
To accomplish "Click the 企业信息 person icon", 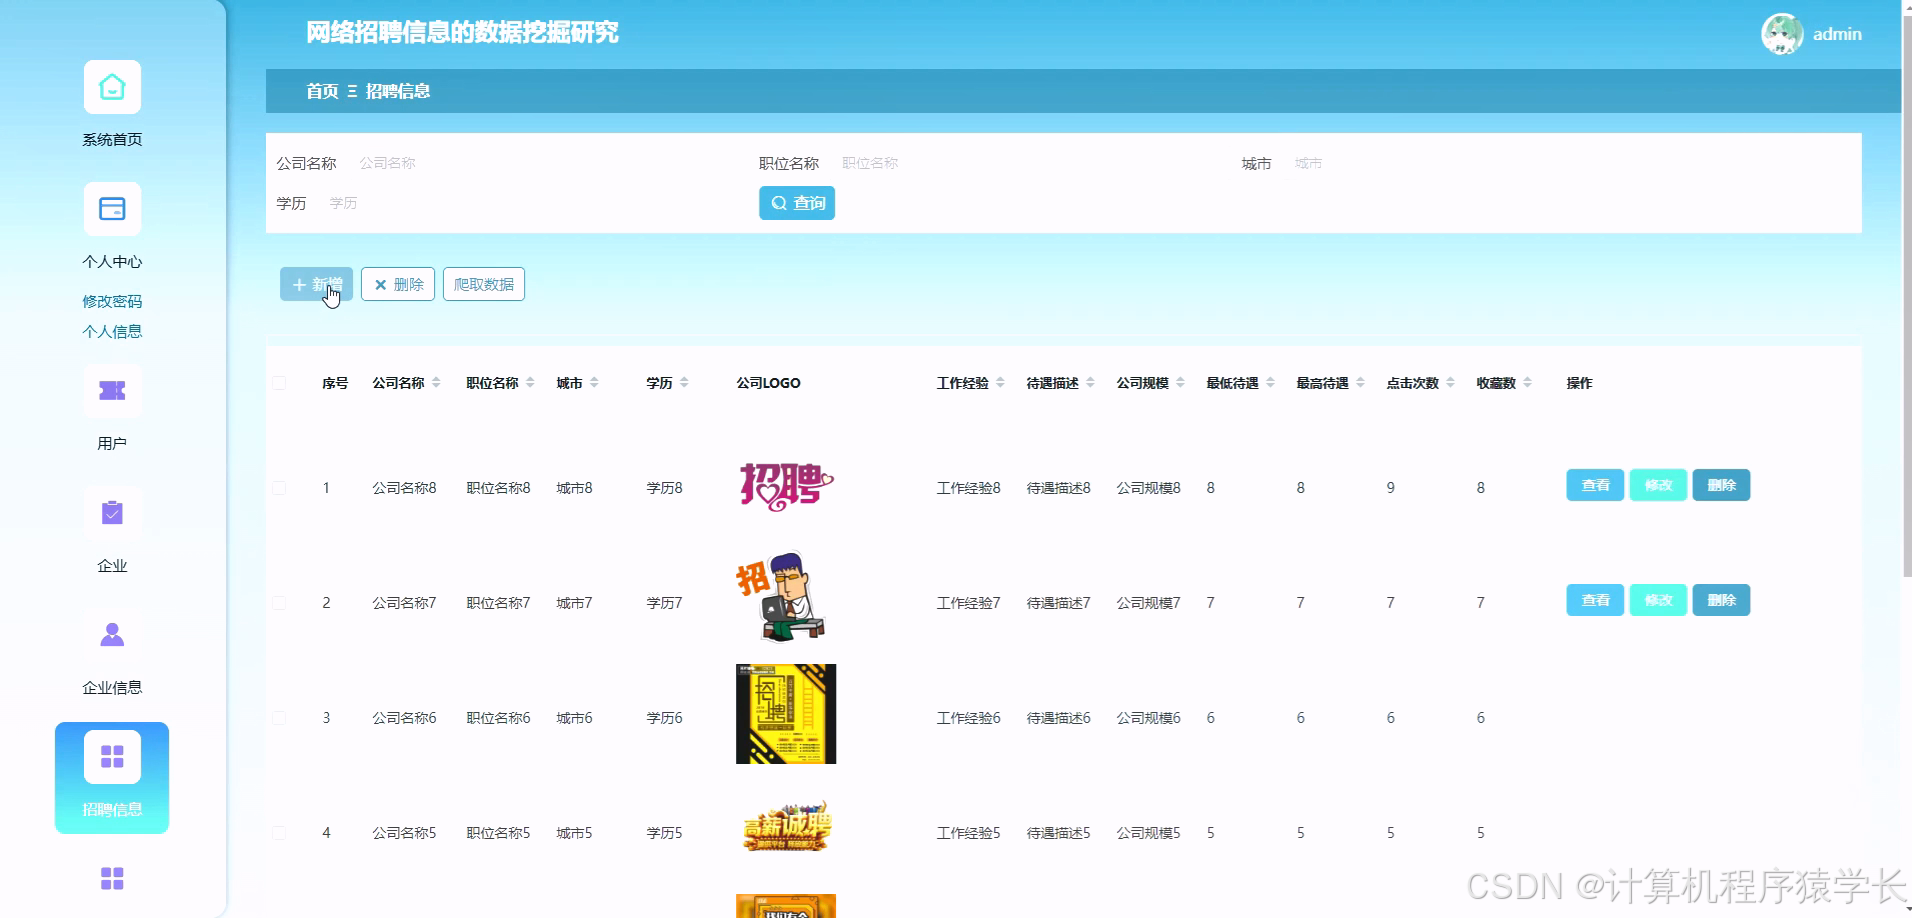I will click(111, 634).
